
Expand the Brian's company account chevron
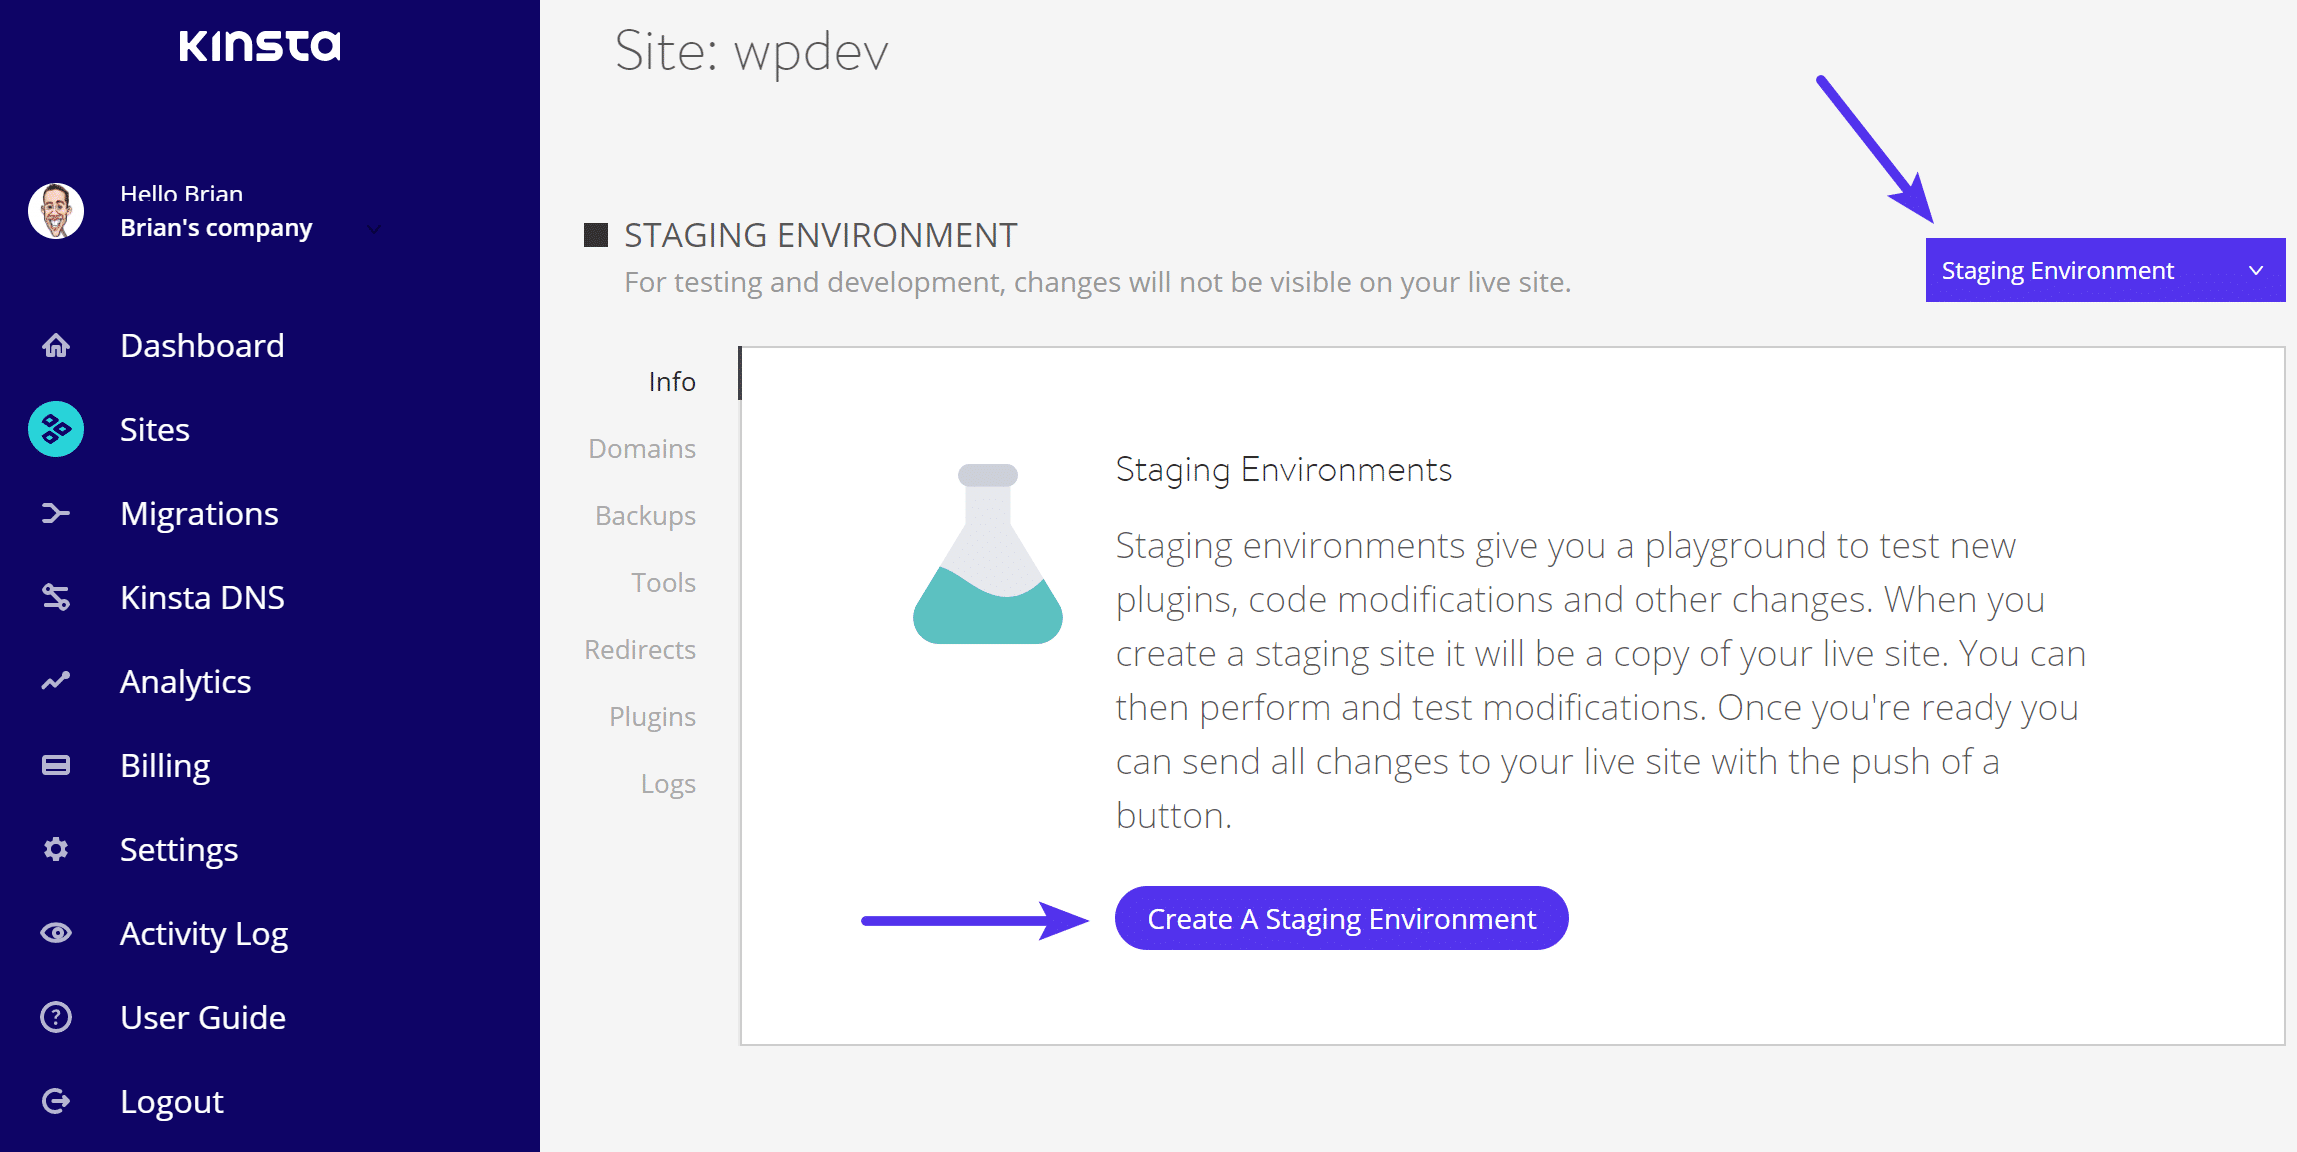[374, 229]
